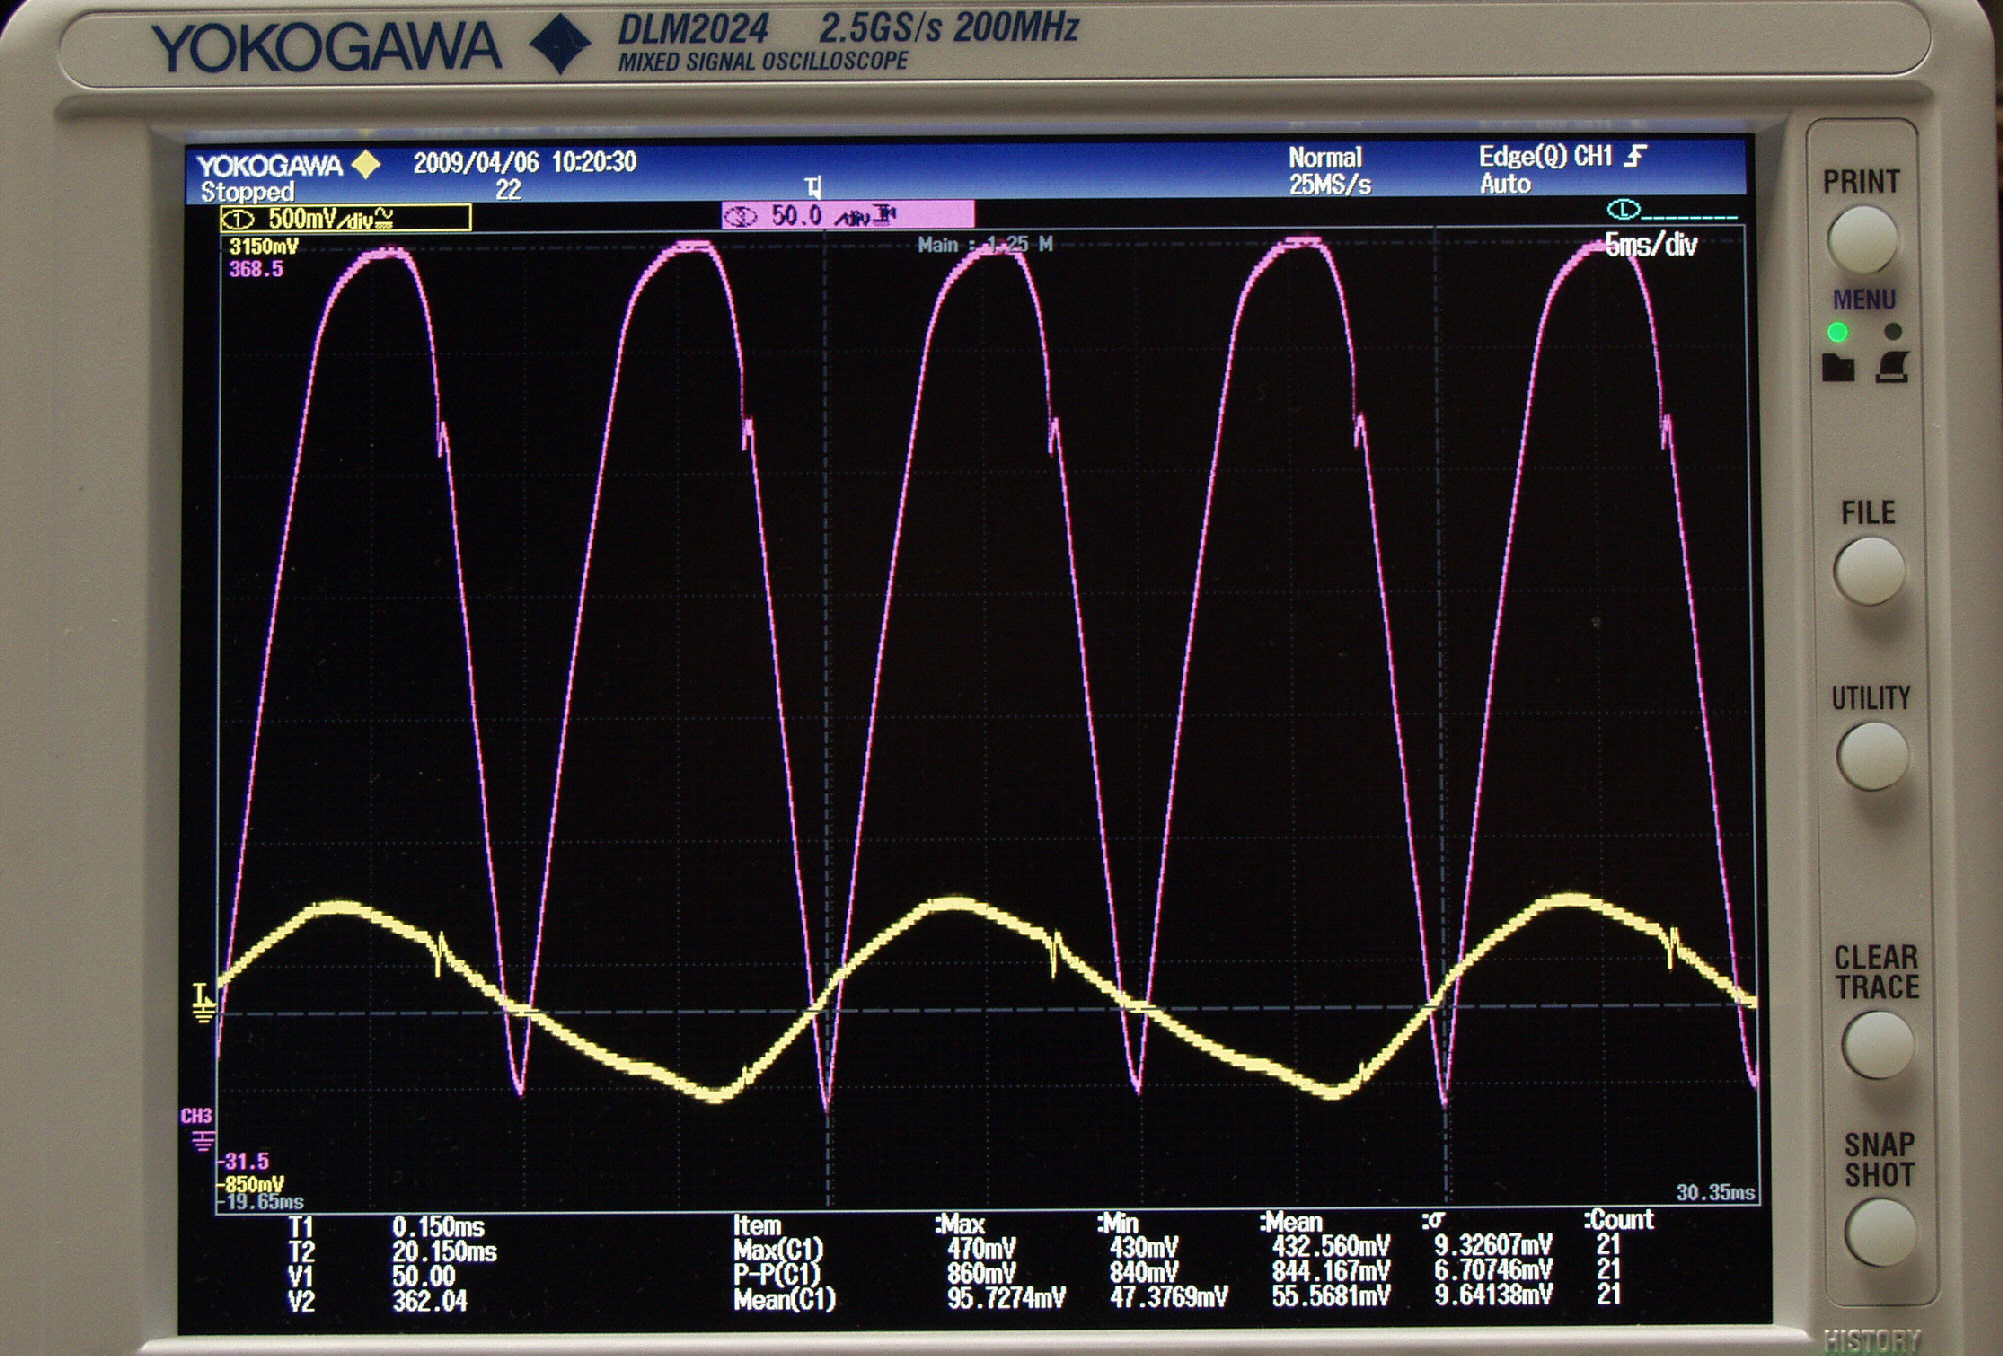Screen dimensions: 2003x1356
Task: Select the pink CH3 50.0 scale box
Action: coord(847,215)
